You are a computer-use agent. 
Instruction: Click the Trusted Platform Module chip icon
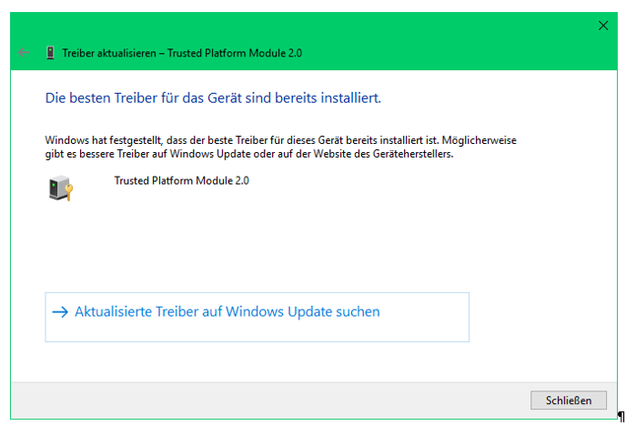[x=60, y=189]
